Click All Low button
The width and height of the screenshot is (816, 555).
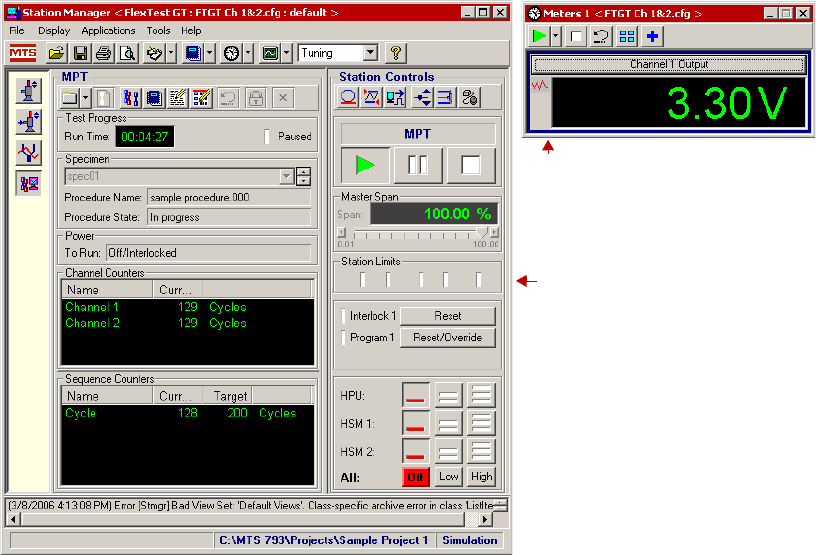tap(448, 476)
